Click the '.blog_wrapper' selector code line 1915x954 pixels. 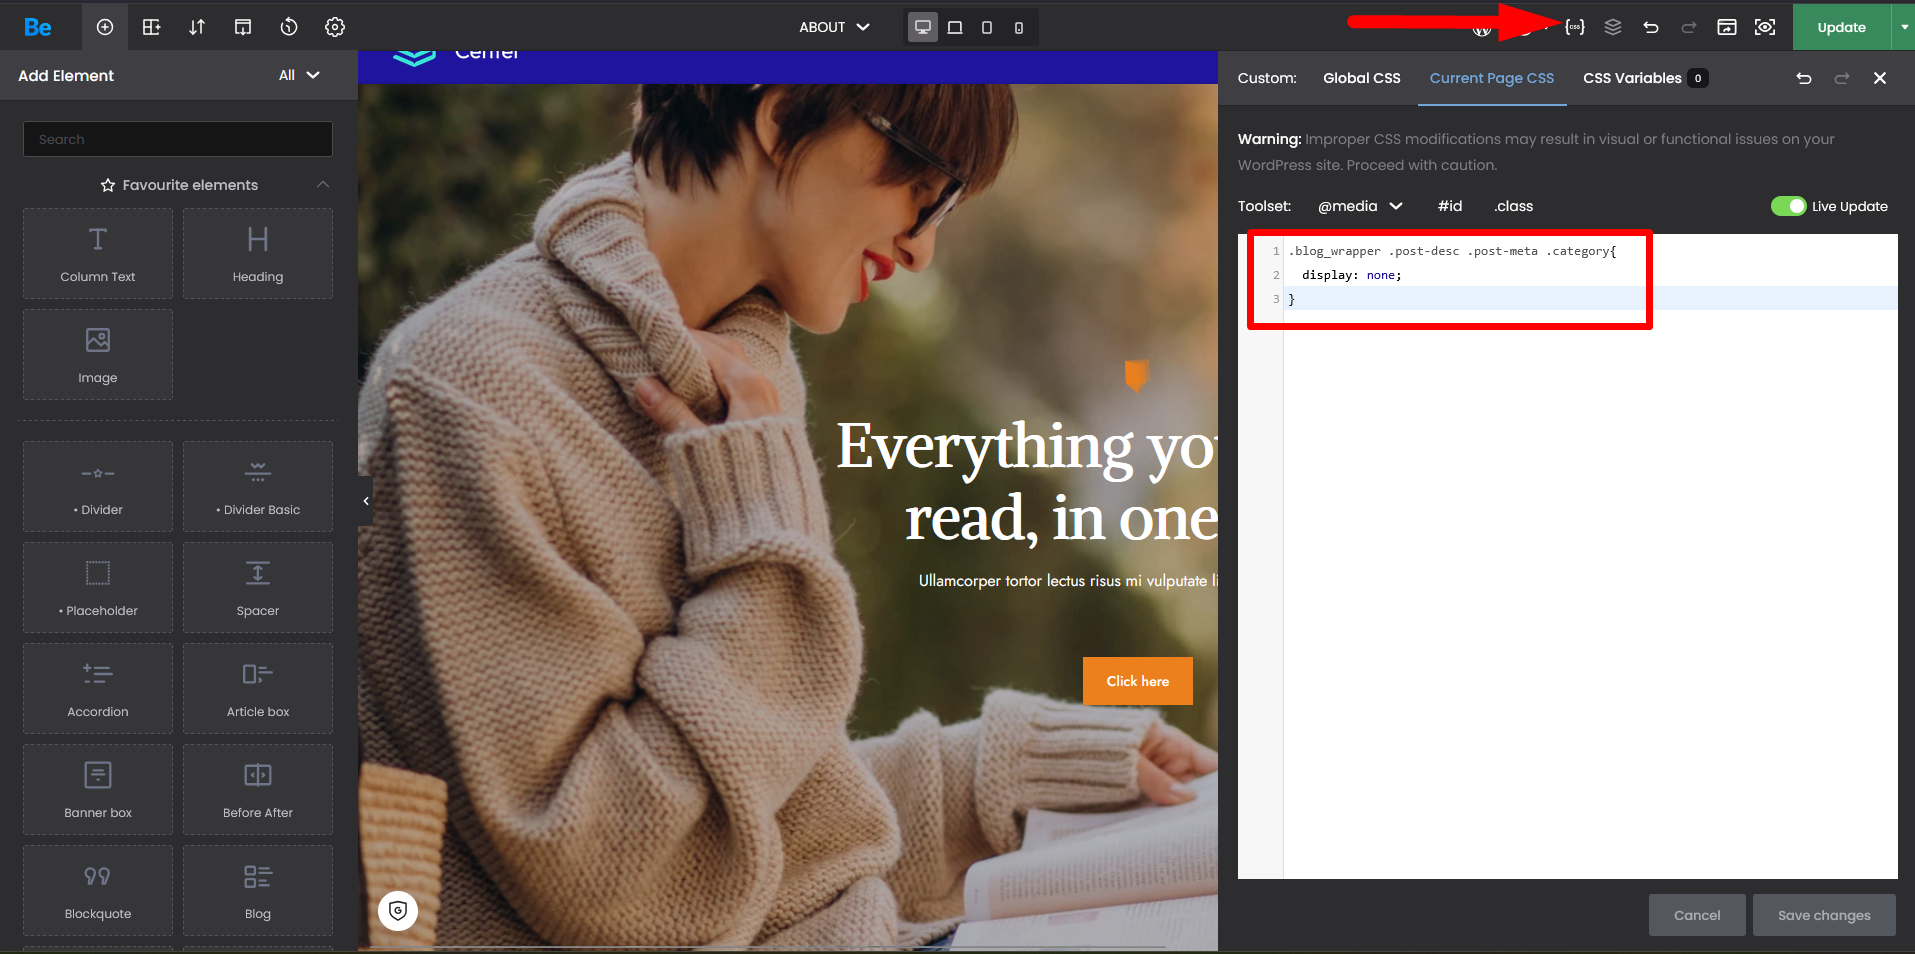[x=1452, y=251]
